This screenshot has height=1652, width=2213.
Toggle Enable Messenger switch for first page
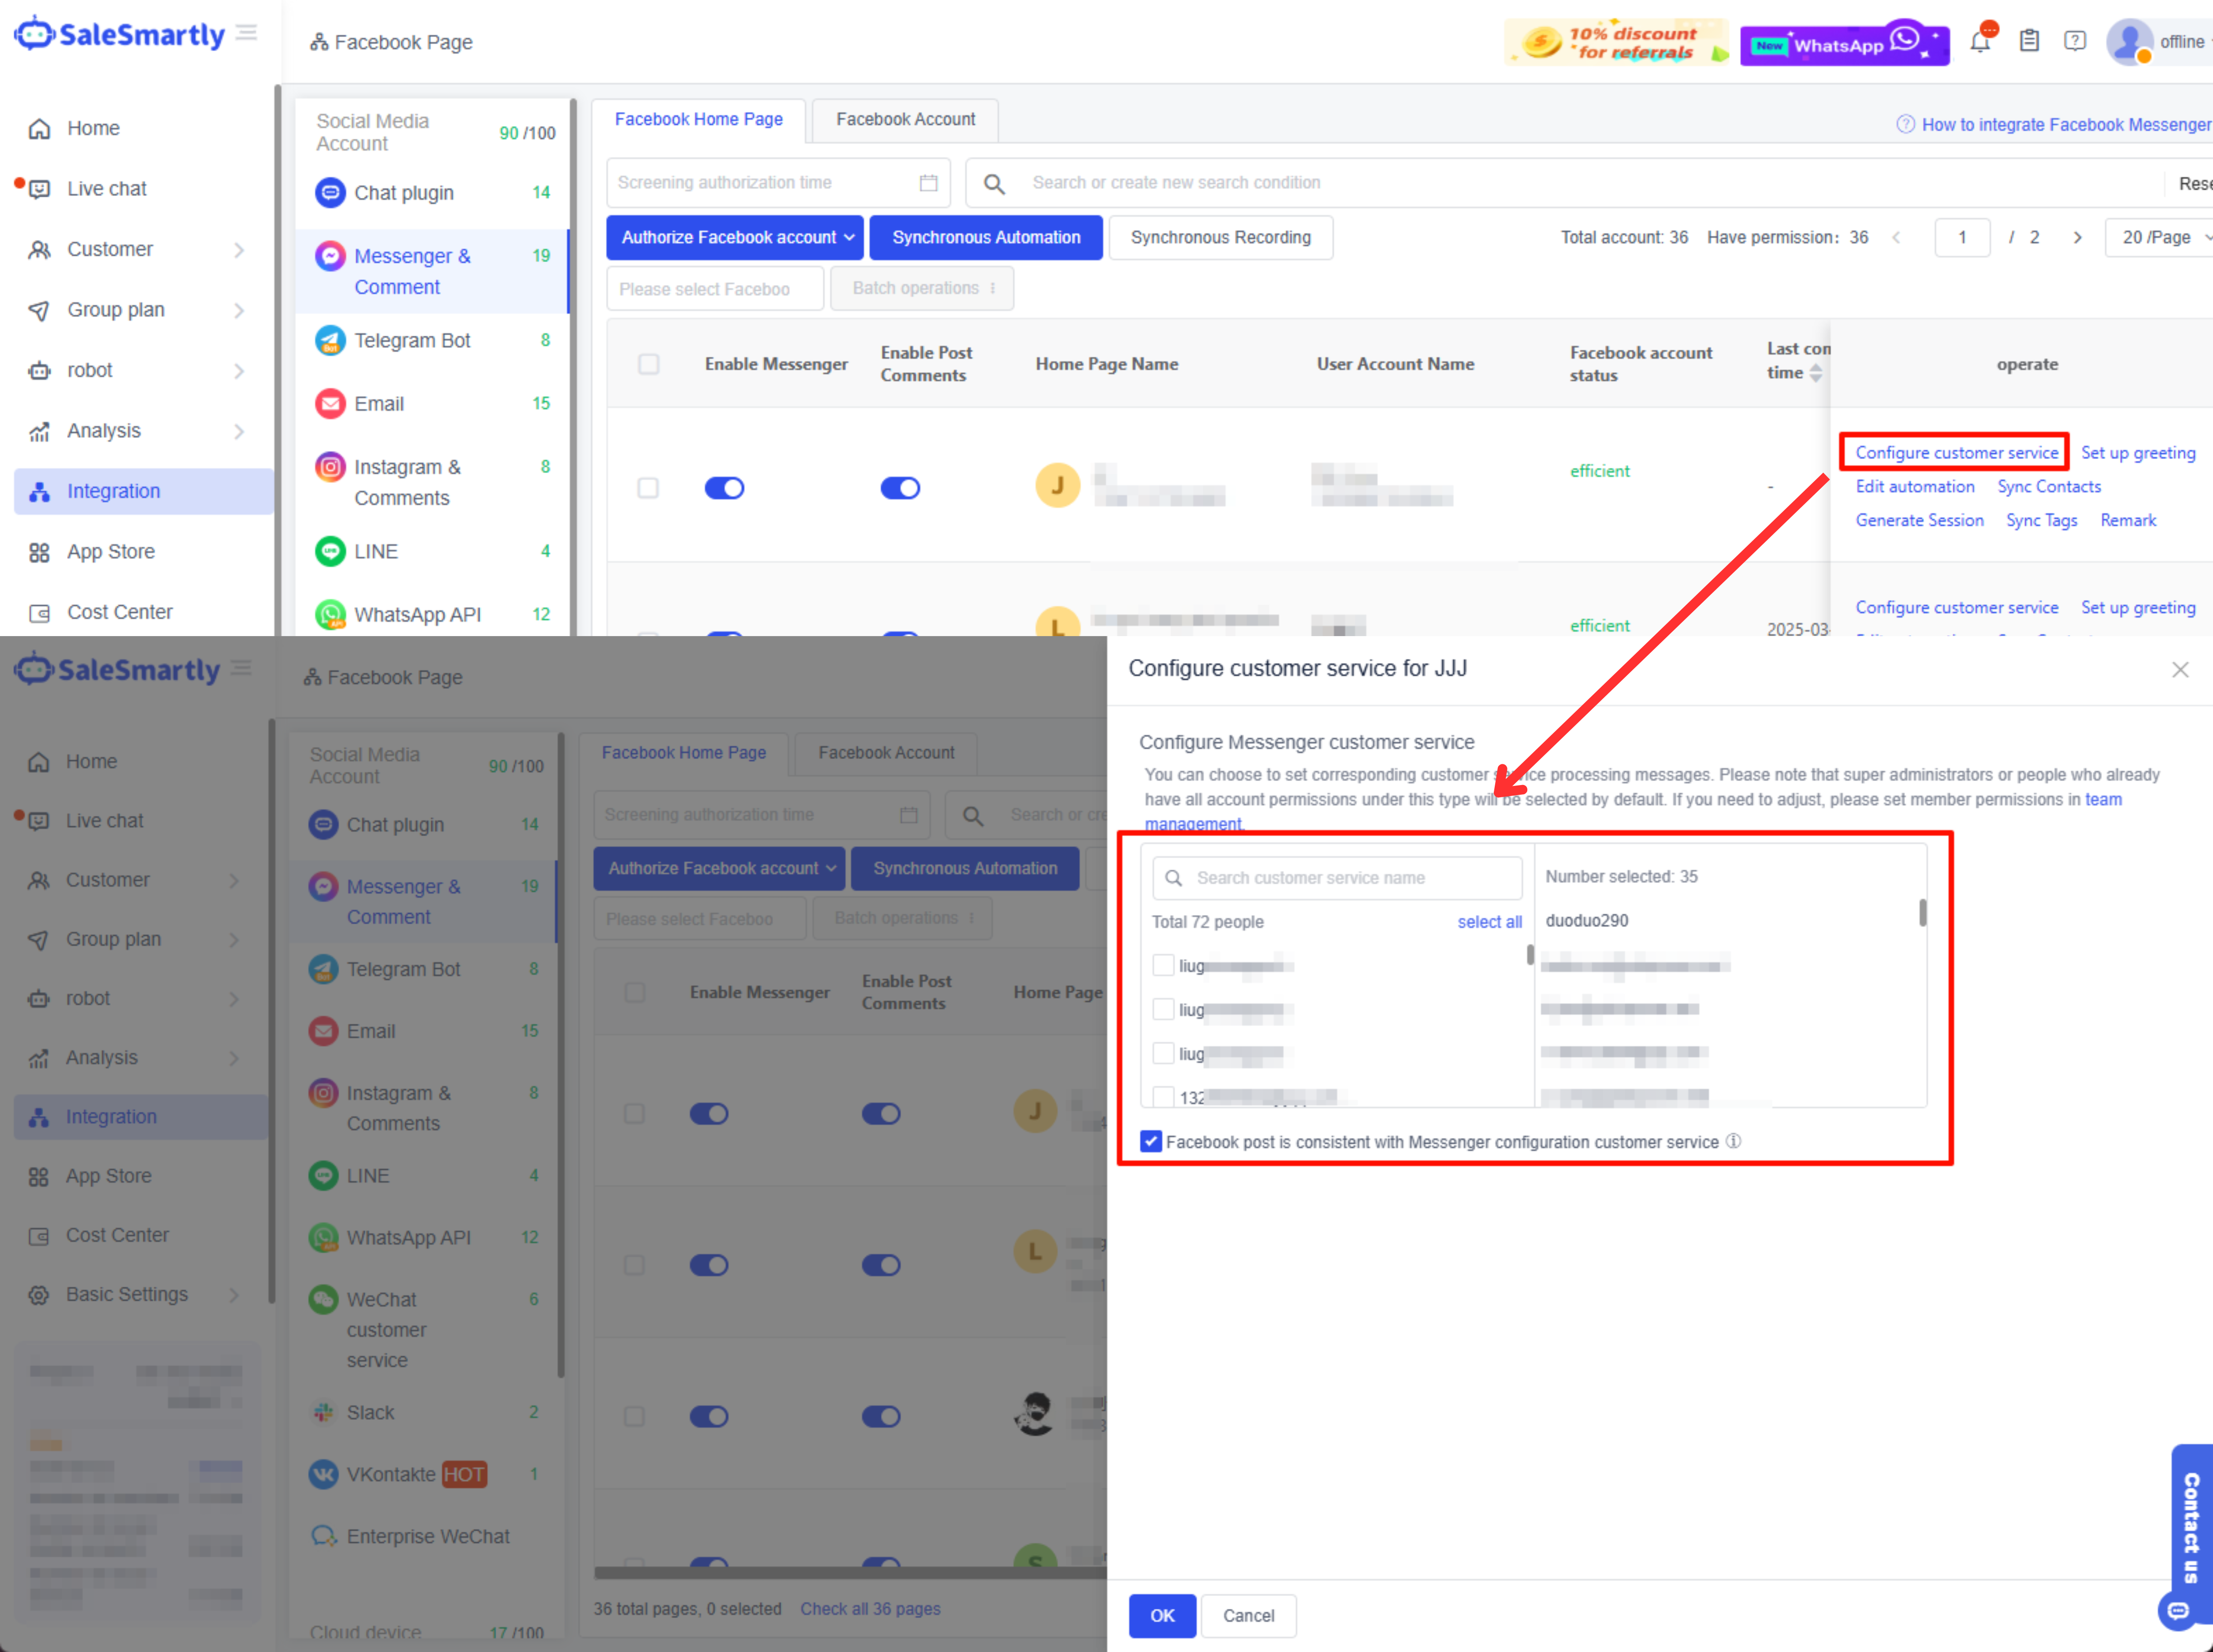(x=724, y=488)
